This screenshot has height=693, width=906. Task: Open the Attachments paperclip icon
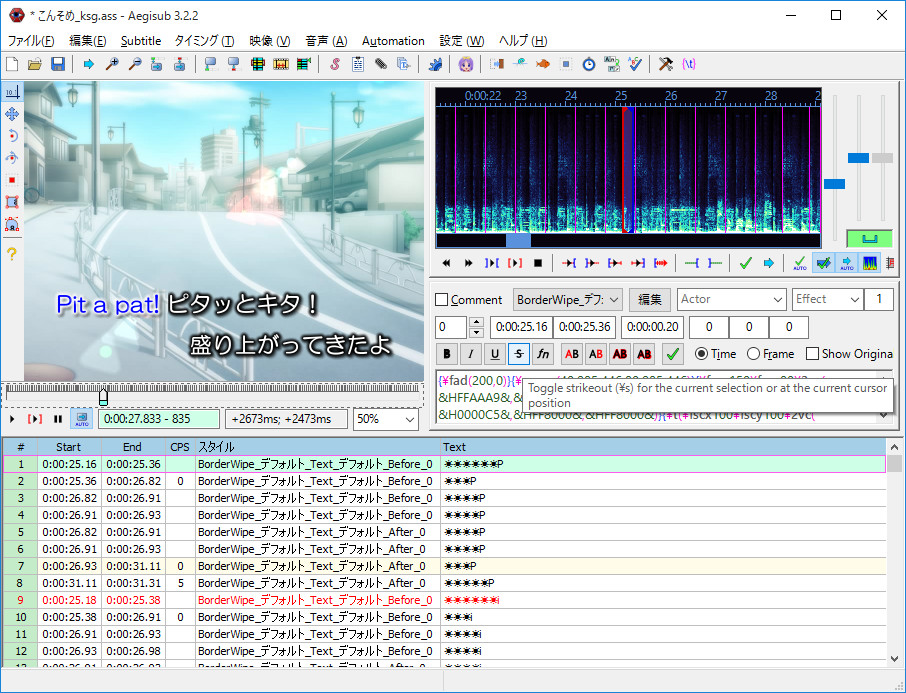(381, 64)
